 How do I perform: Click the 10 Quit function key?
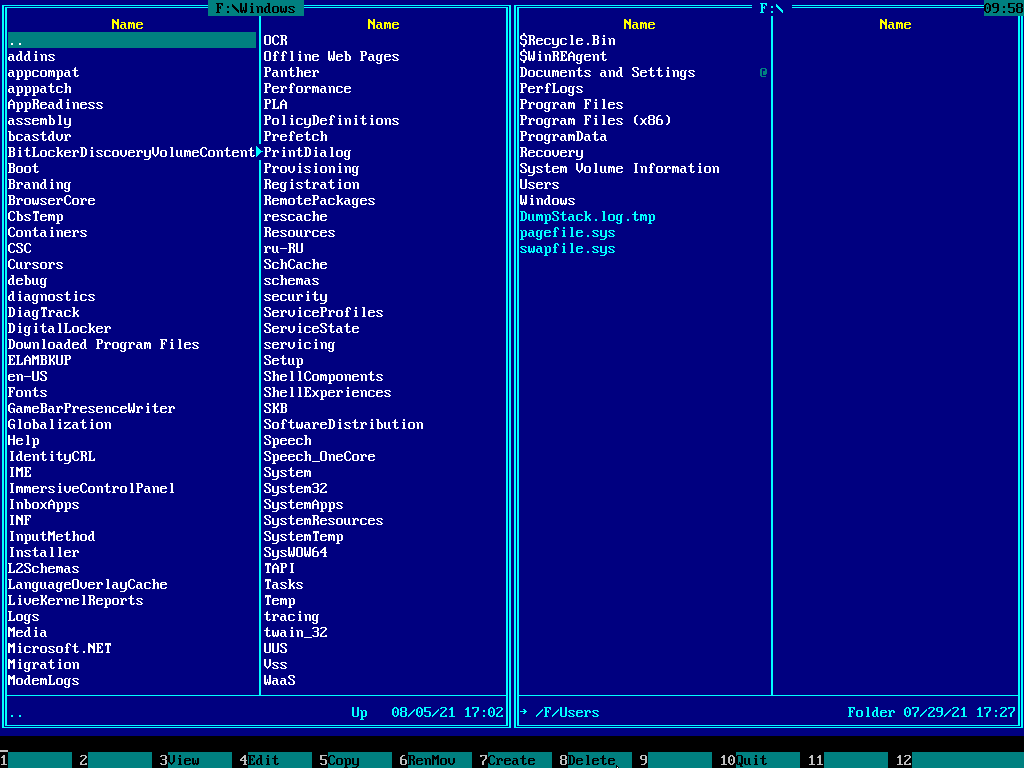[x=760, y=760]
